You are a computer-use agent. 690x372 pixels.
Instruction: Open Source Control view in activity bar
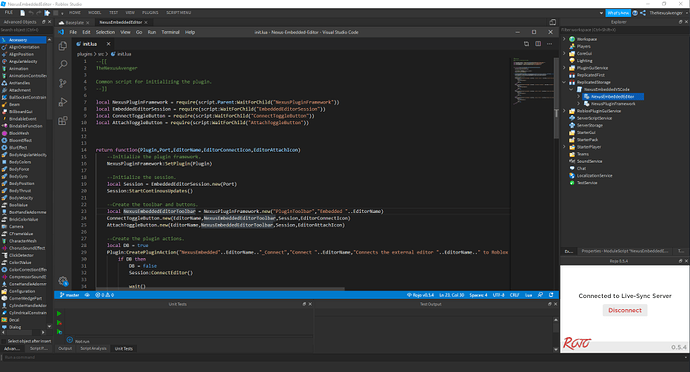coord(63,83)
